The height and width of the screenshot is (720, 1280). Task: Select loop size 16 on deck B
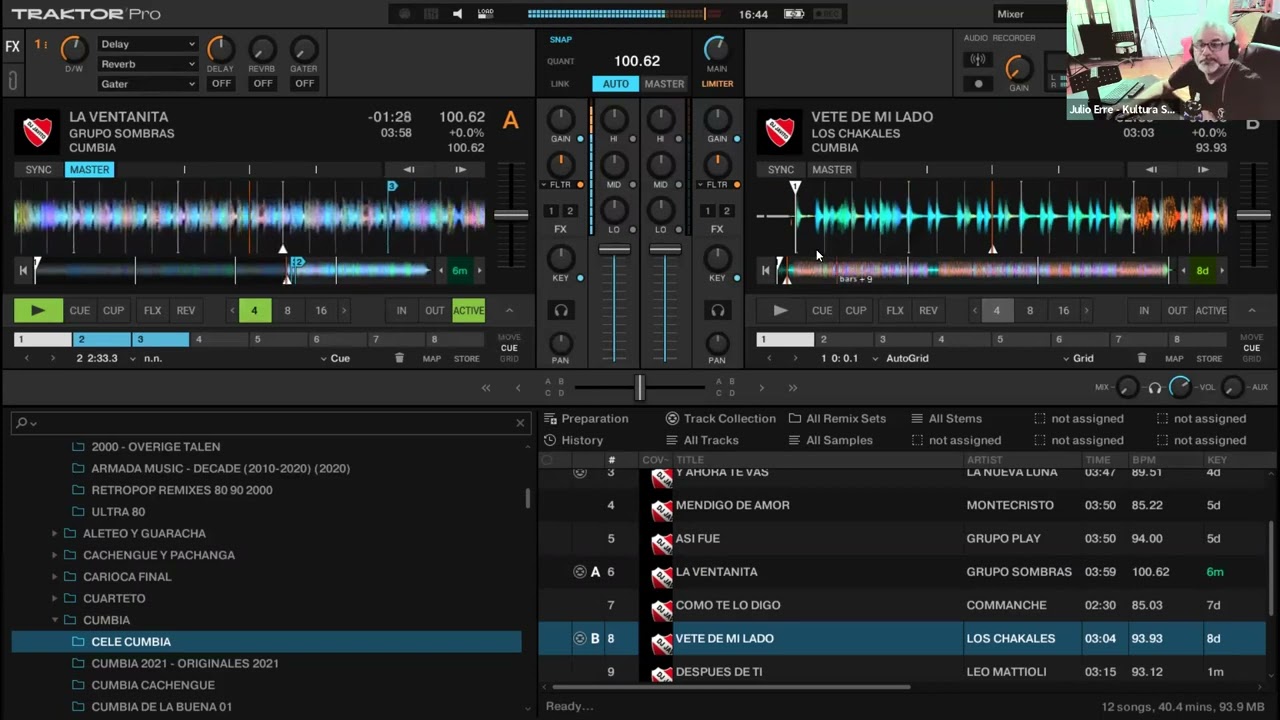pos(1063,311)
